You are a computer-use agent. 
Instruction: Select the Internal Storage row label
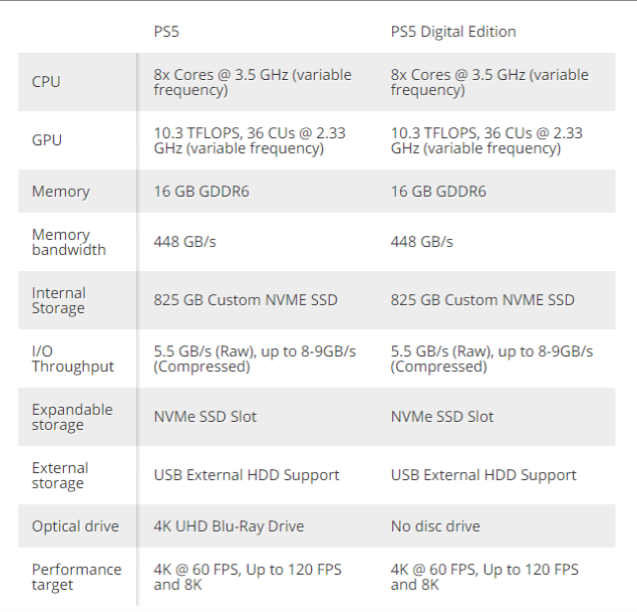[59, 300]
